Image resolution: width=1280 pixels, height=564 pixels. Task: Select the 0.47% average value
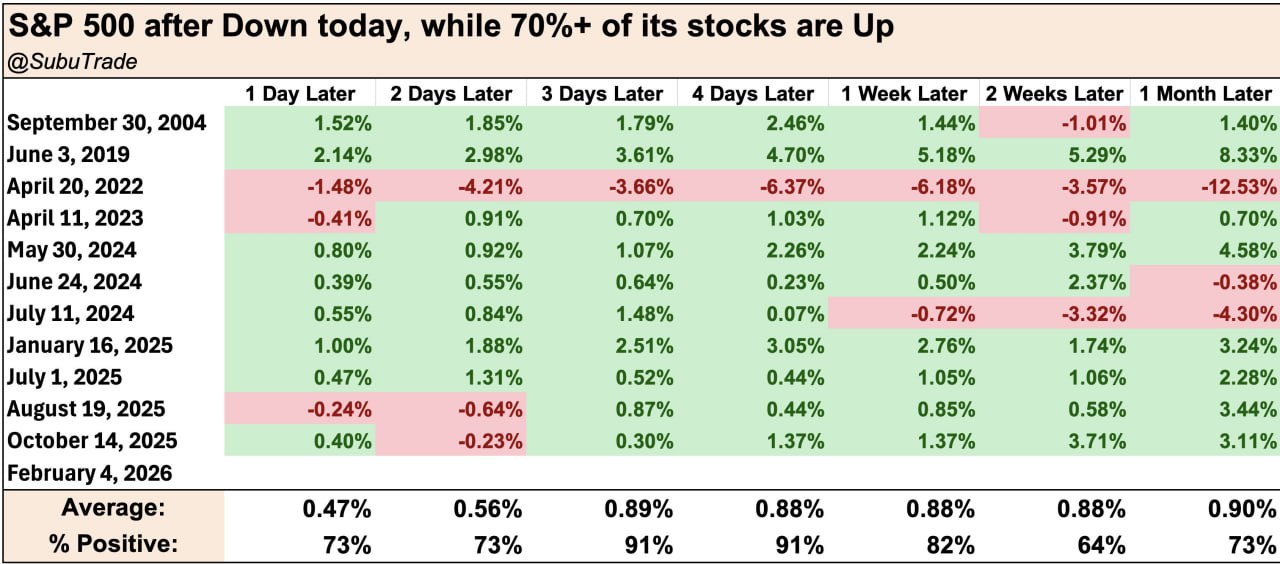pyautogui.click(x=337, y=509)
